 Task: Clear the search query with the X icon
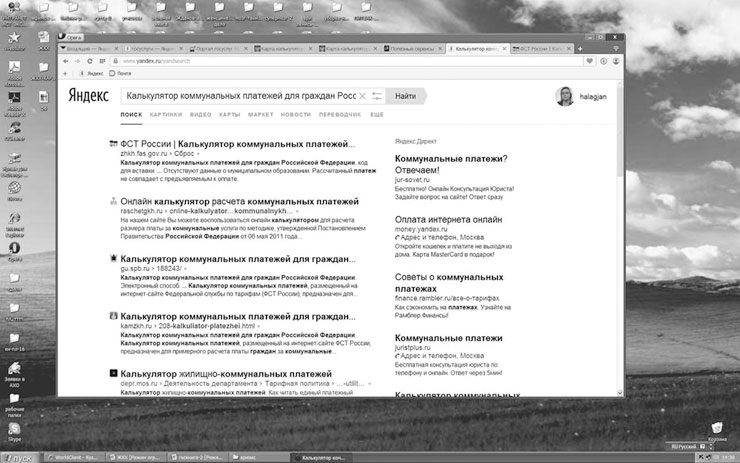362,97
